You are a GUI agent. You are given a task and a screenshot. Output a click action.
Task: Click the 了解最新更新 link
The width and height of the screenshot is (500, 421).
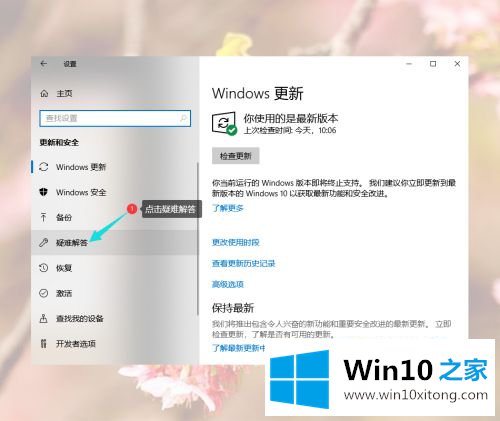click(239, 348)
